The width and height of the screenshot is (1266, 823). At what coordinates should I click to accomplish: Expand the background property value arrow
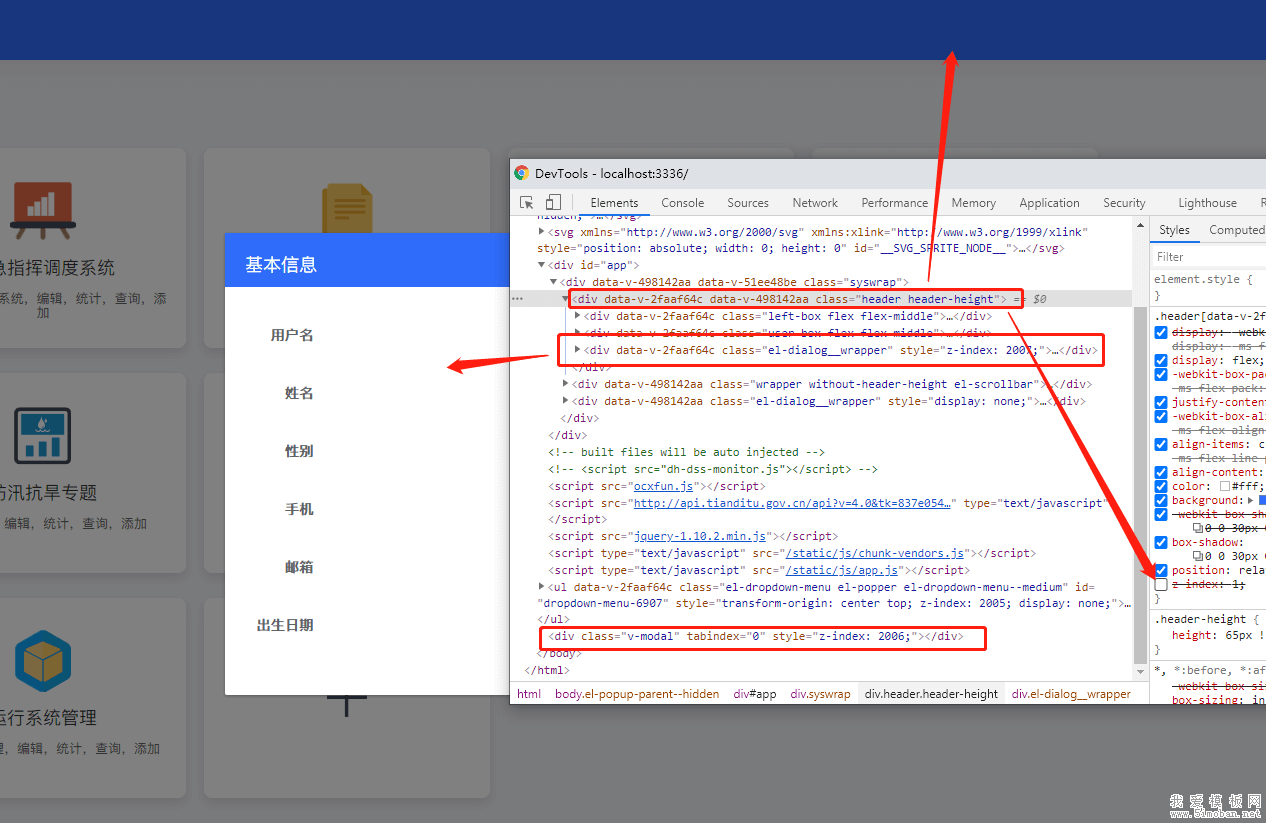click(1249, 500)
